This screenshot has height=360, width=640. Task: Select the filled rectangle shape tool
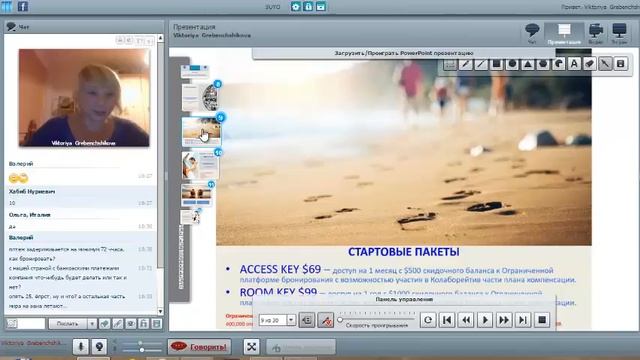pyautogui.click(x=496, y=64)
